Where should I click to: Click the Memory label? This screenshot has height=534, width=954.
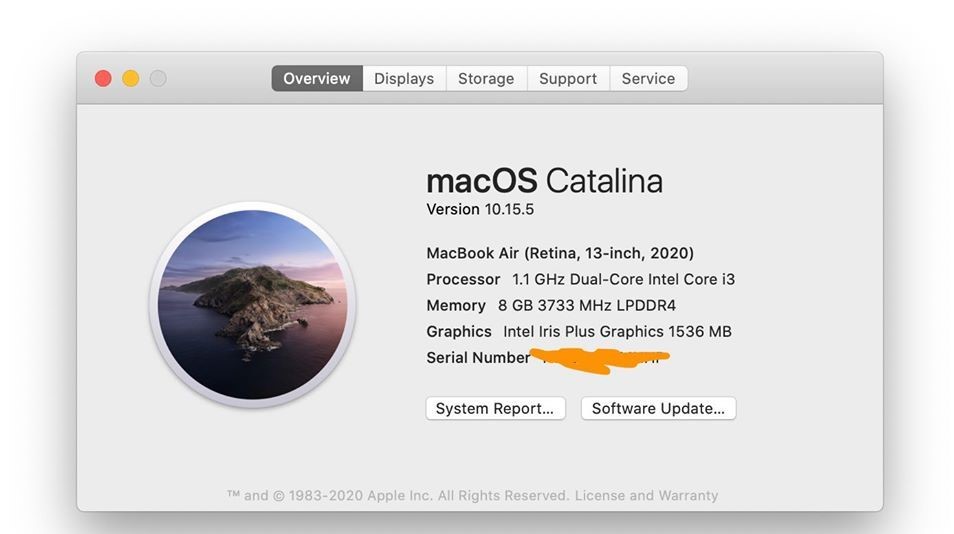(x=456, y=305)
